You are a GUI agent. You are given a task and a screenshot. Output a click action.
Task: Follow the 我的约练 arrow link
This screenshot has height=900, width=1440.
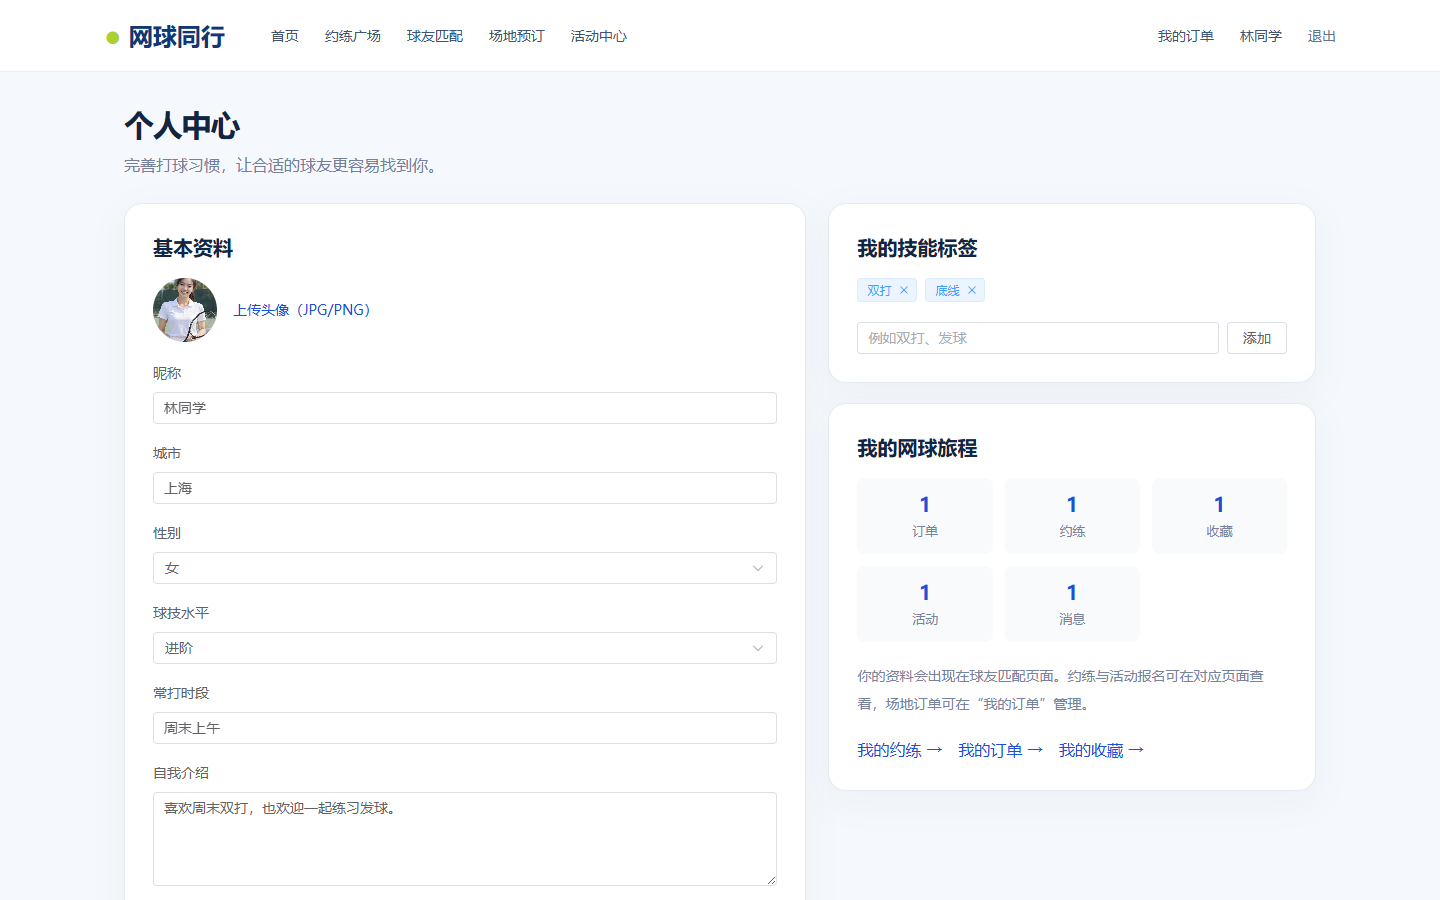pos(900,750)
